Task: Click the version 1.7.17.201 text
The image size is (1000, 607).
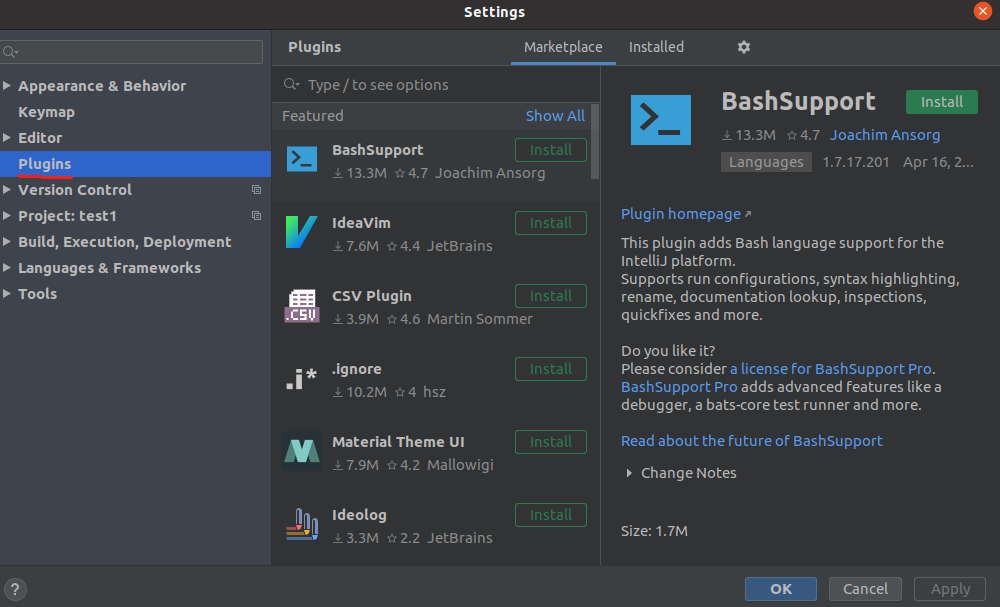Action: pyautogui.click(x=855, y=162)
